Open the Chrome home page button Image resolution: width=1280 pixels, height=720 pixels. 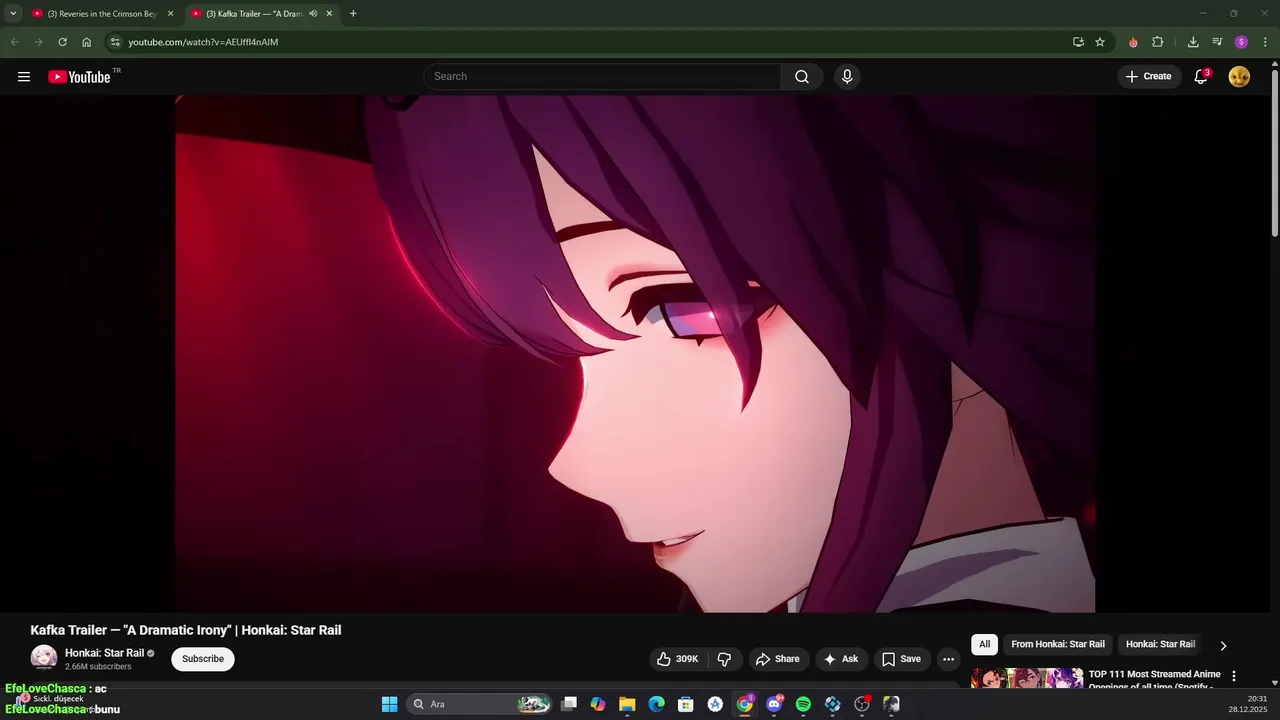(86, 42)
